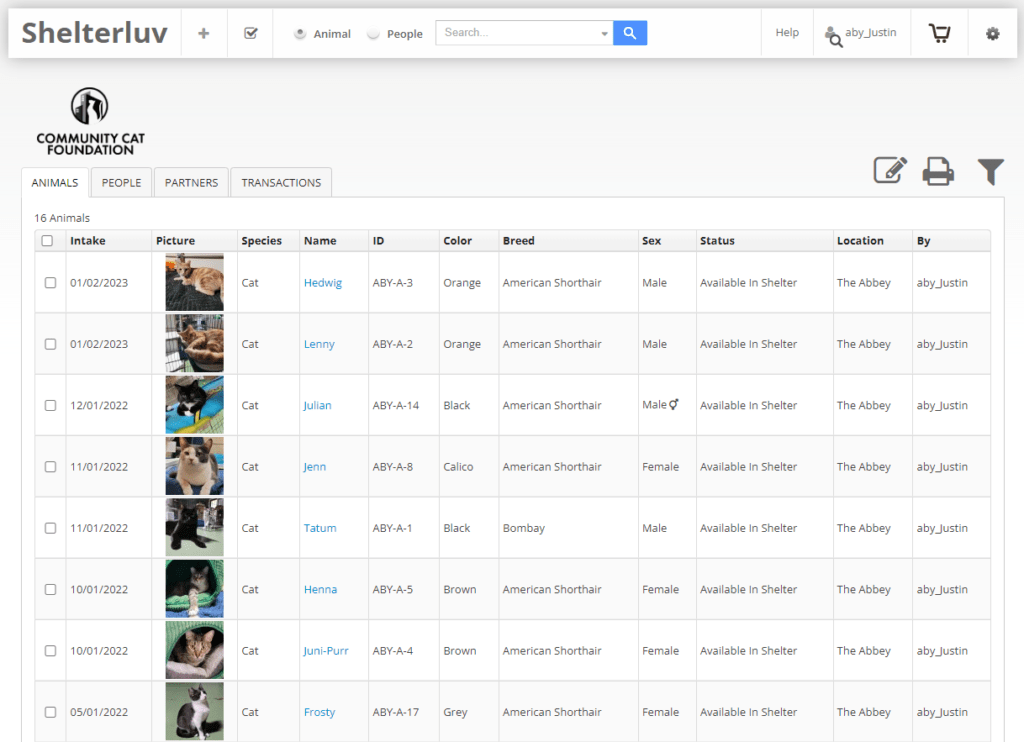This screenshot has height=742, width=1024.
Task: Click the edit pencil icon above the table
Action: pos(891,170)
